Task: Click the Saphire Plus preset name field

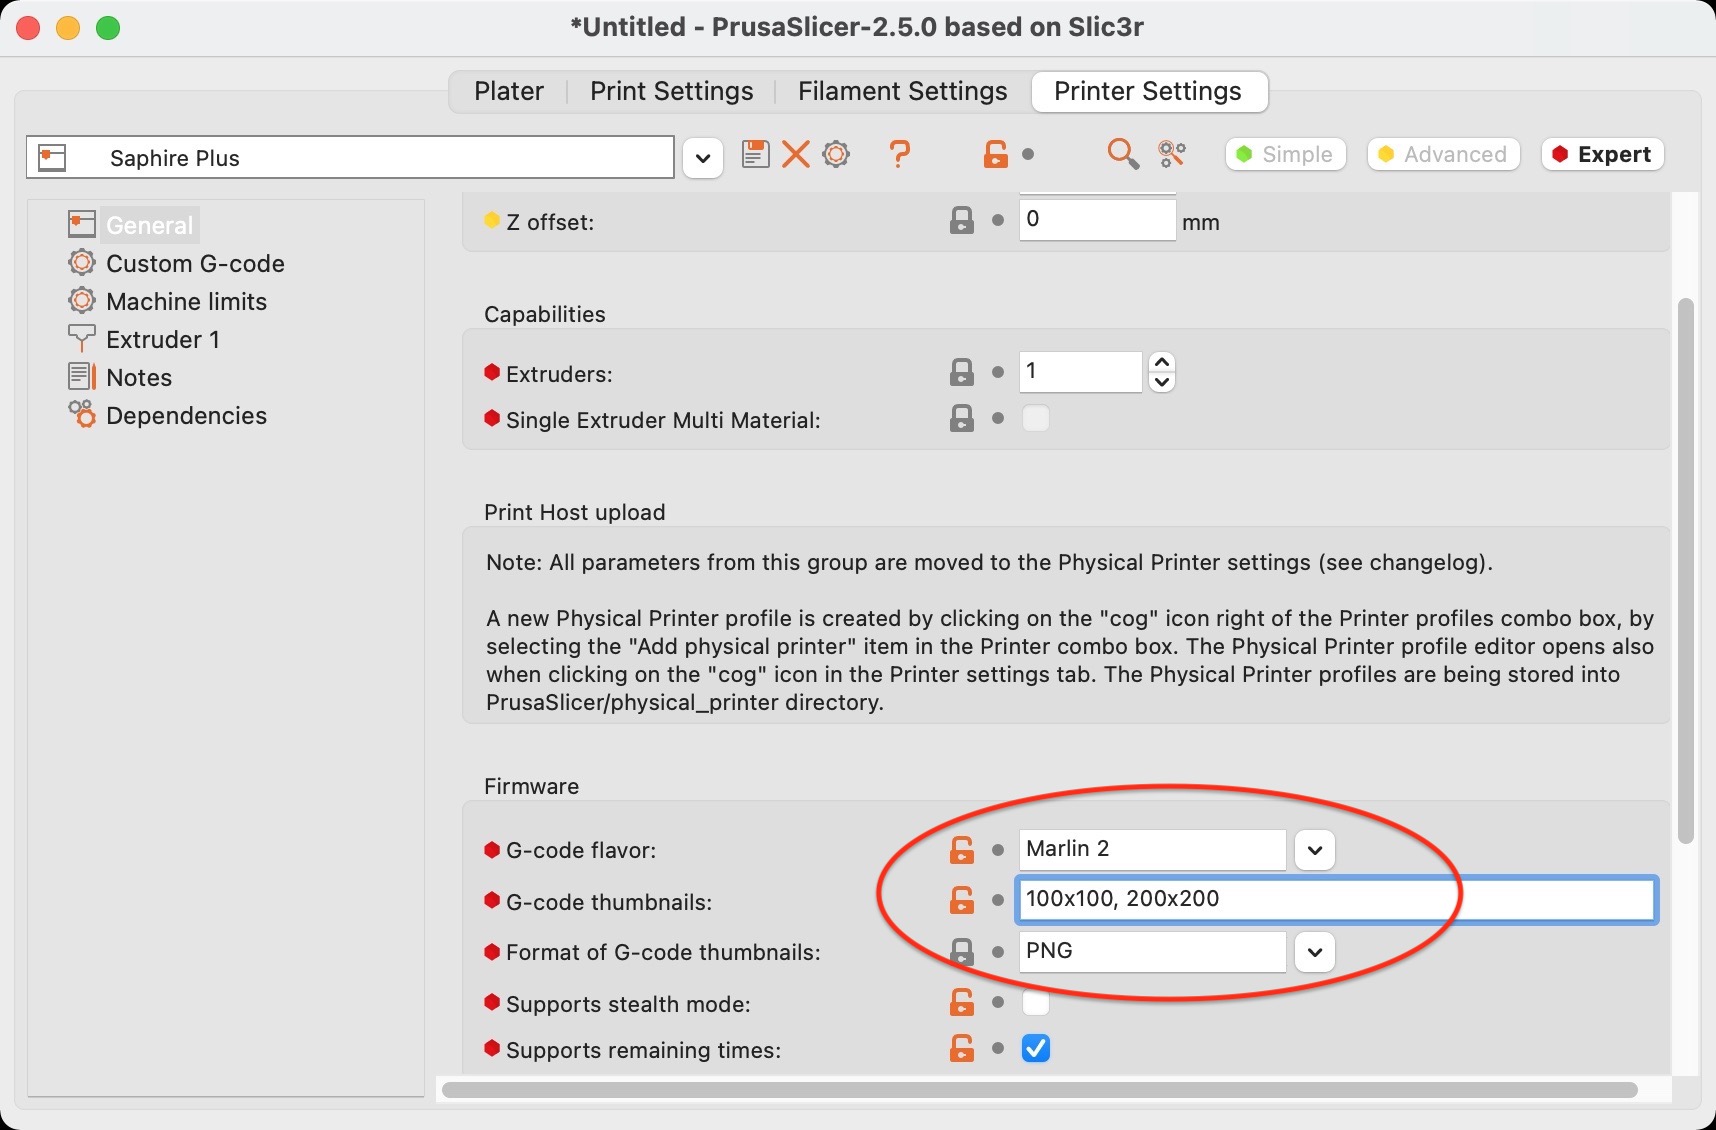Action: [x=350, y=157]
